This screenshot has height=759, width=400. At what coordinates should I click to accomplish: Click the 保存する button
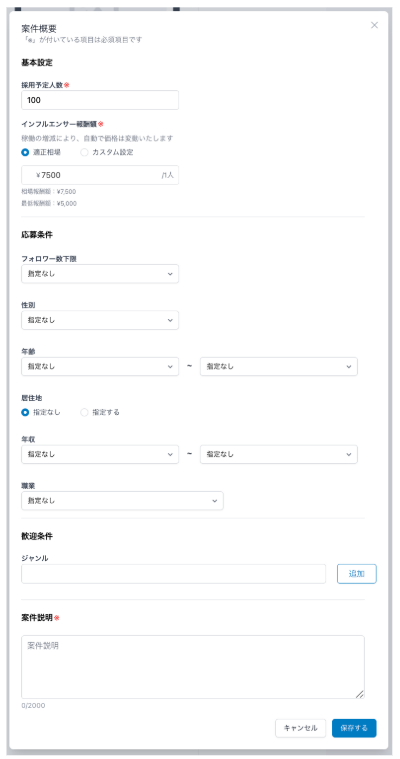pyautogui.click(x=354, y=728)
